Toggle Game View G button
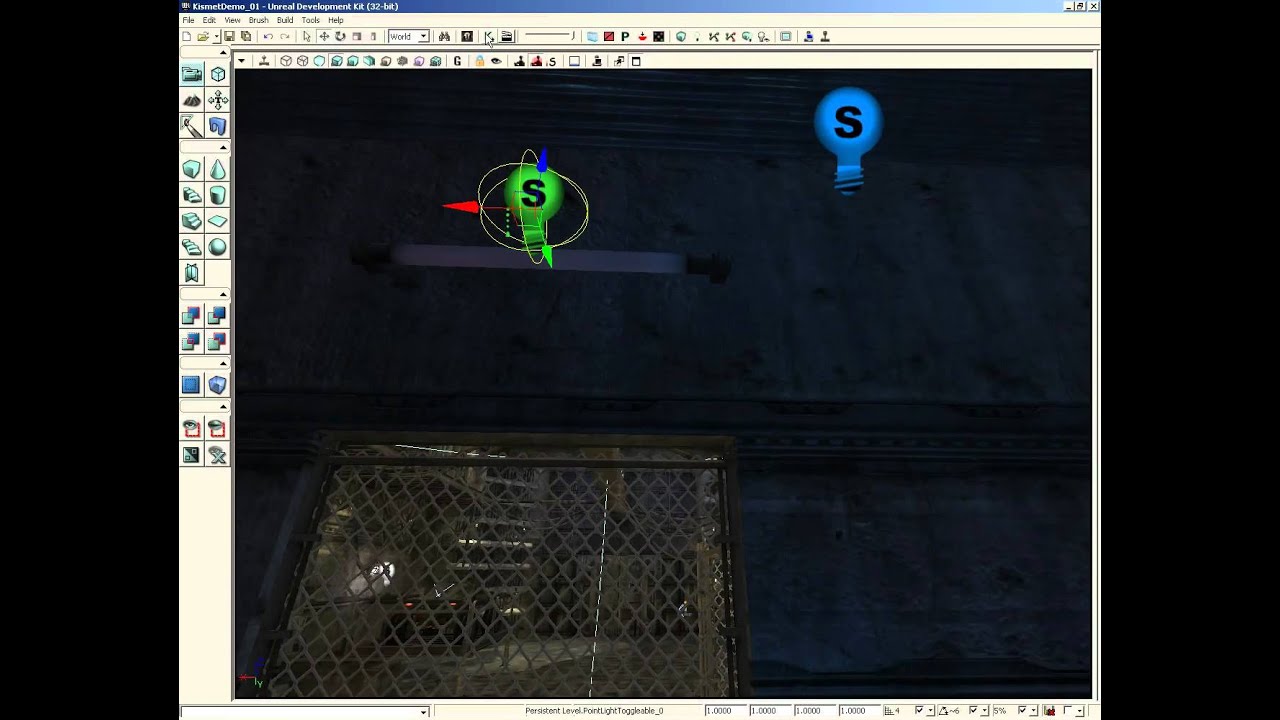1280x720 pixels. tap(458, 62)
